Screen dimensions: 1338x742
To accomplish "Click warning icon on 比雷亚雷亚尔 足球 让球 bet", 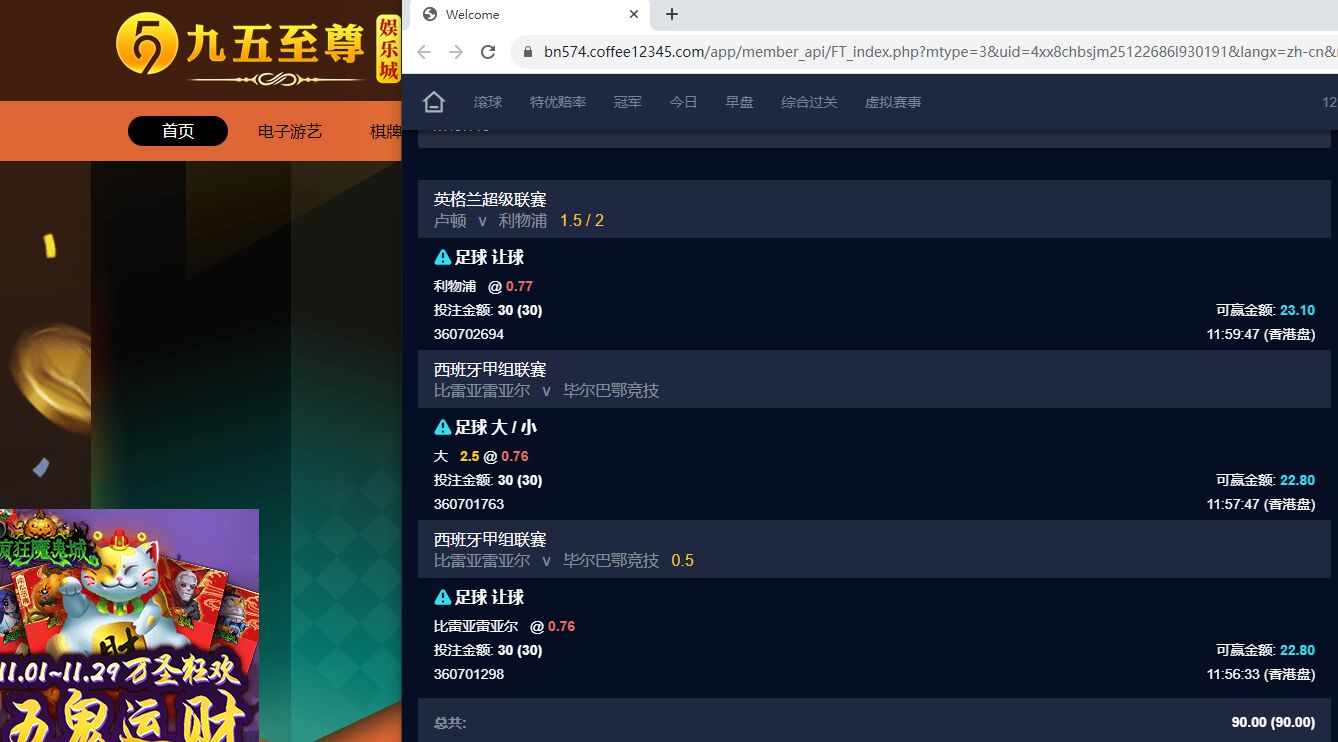I will pyautogui.click(x=442, y=598).
